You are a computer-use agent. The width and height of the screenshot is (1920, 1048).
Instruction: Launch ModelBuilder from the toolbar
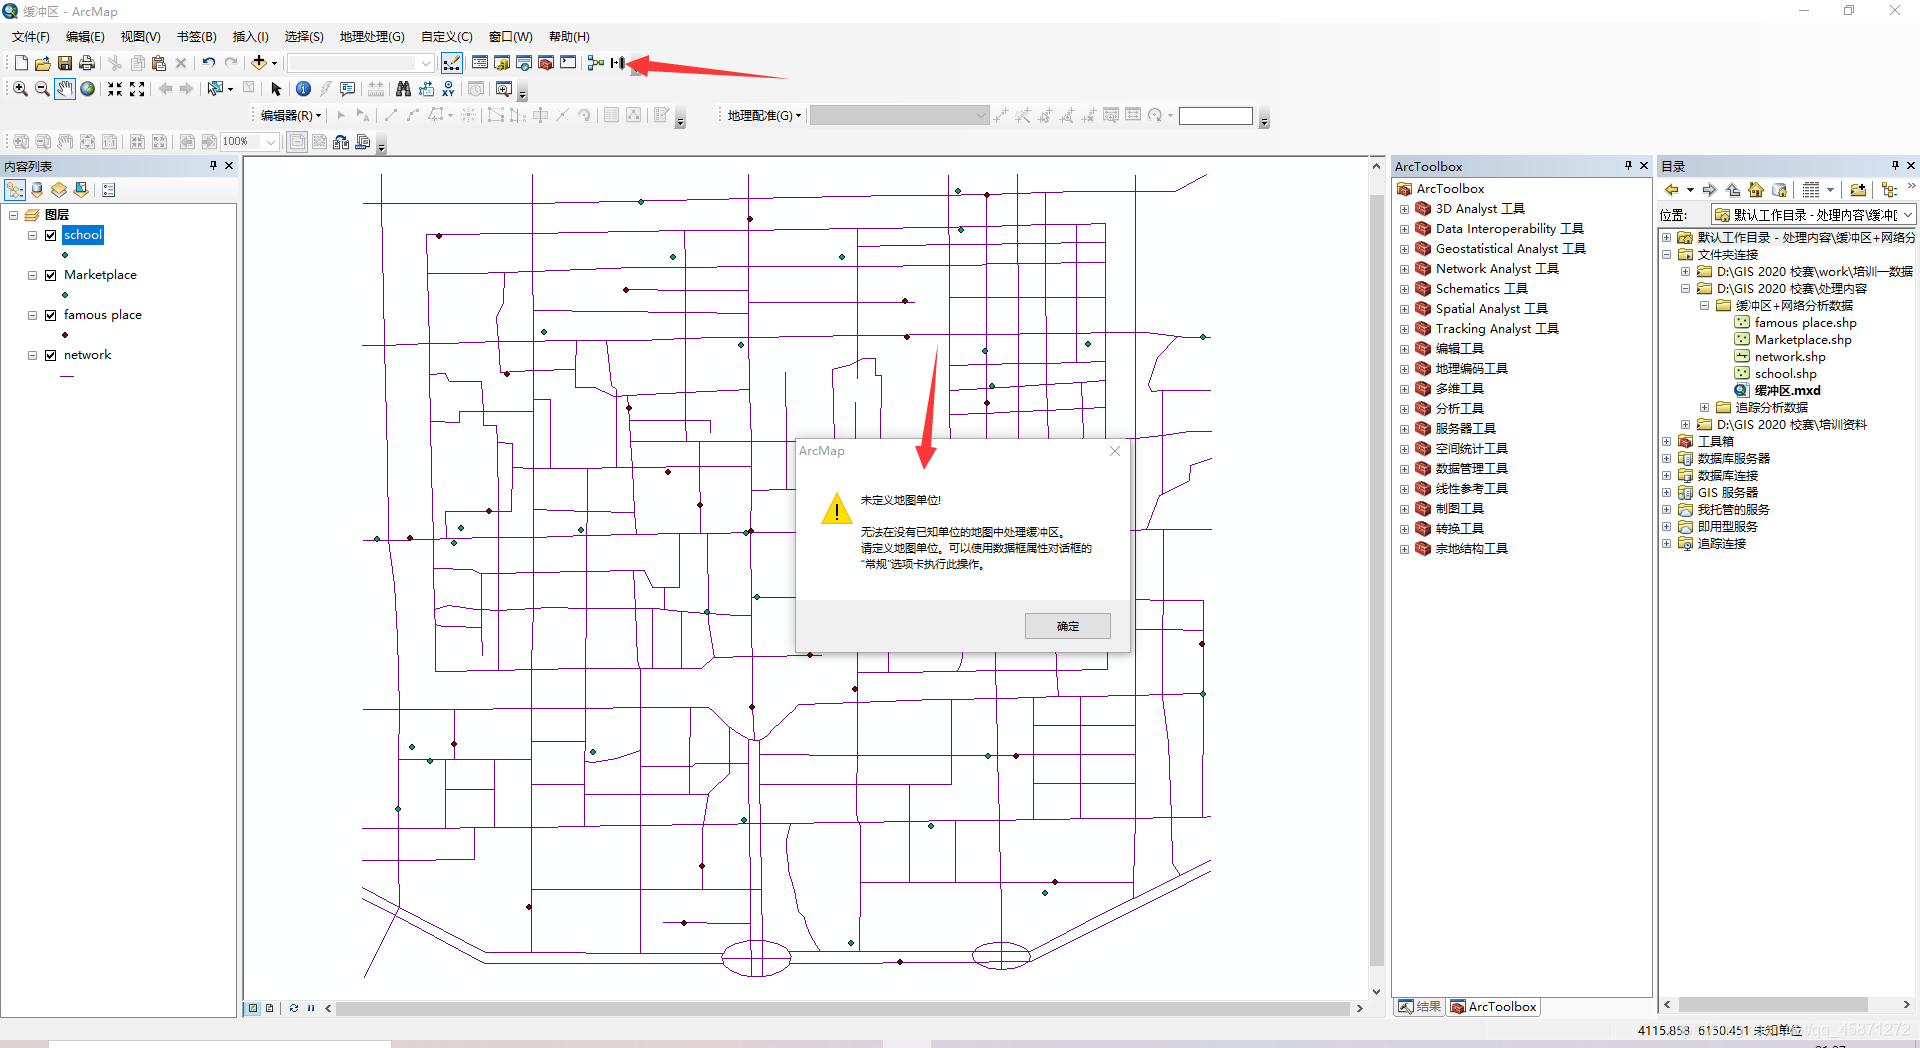click(x=596, y=63)
